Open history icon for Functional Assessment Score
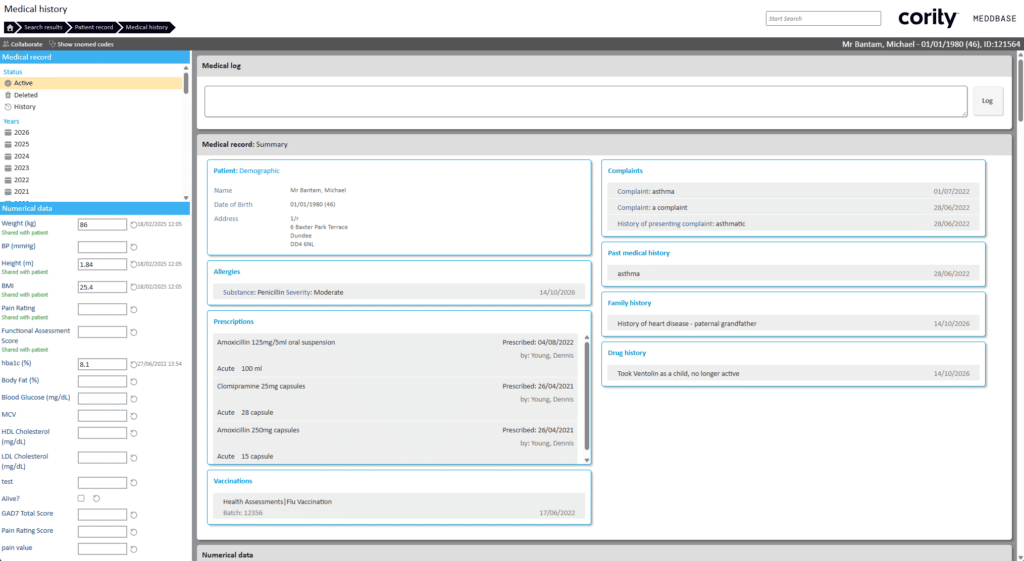1024x561 pixels. (133, 332)
